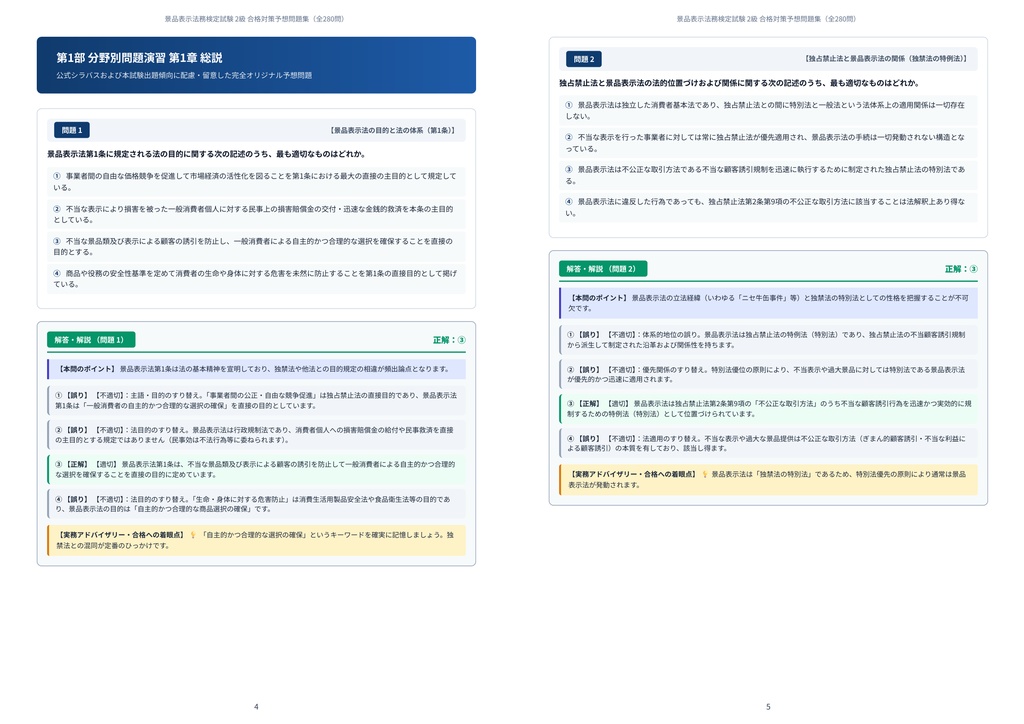Click question 2 point note 景品表示法の立法経緯（いわゆる「ニセ牛缶事件」等）
The image size is (1024, 724).
[769, 303]
